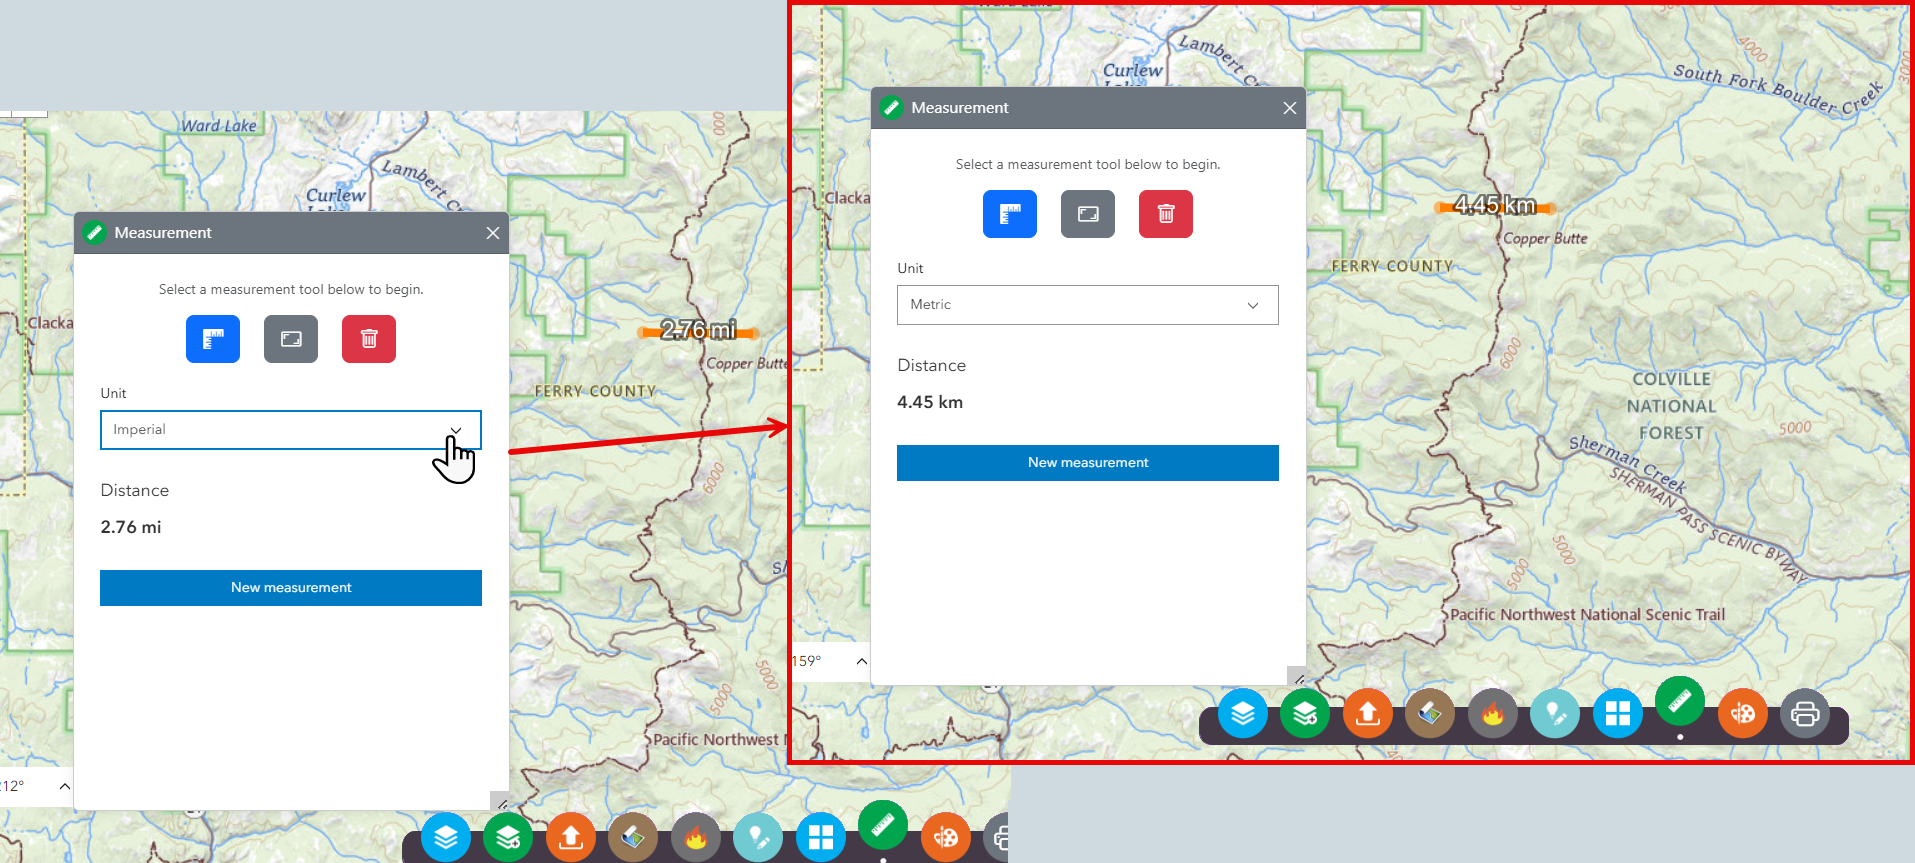Open the draw palette icon beside the printer
Screen dimensions: 1915x863
tap(1743, 714)
